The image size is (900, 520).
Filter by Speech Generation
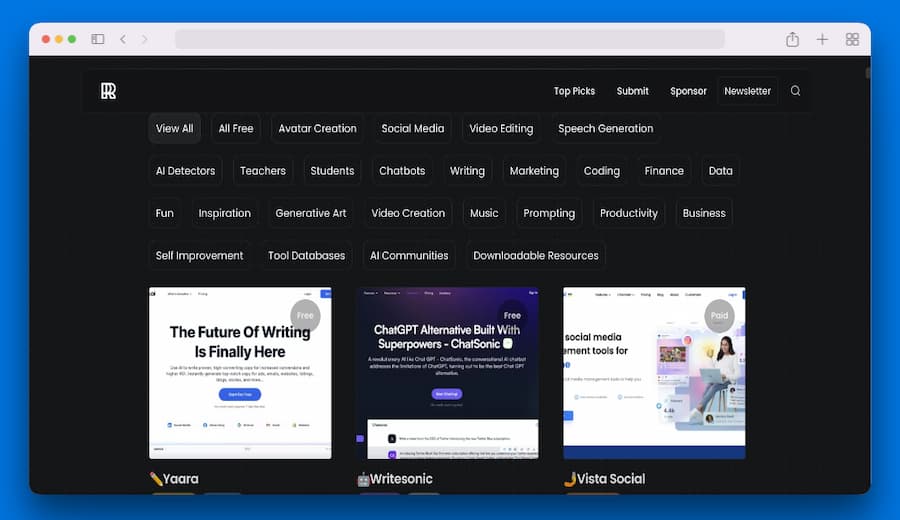click(x=606, y=129)
